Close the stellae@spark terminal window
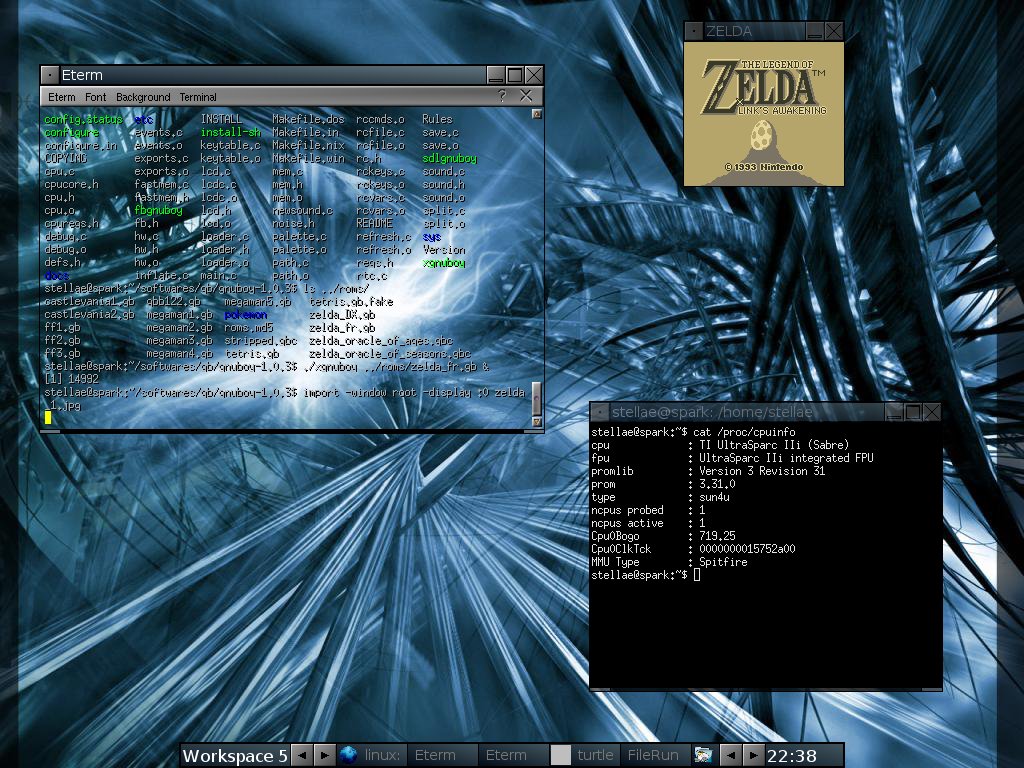 pos(932,412)
